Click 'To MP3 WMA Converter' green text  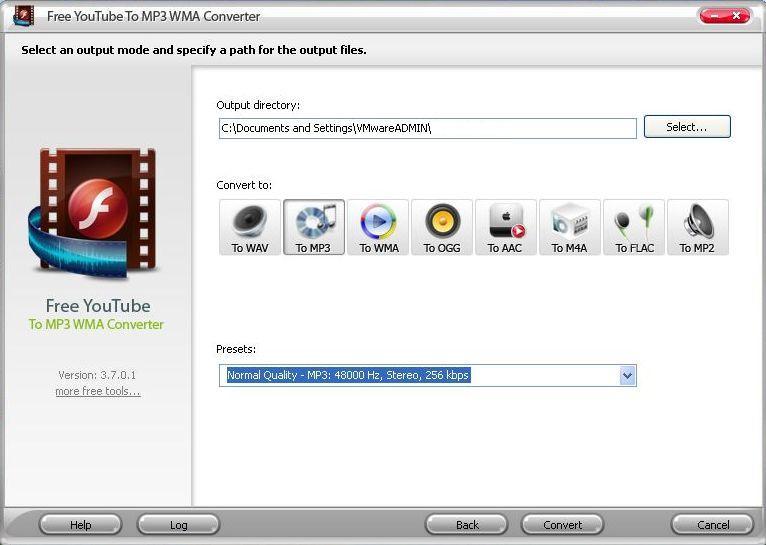click(96, 324)
